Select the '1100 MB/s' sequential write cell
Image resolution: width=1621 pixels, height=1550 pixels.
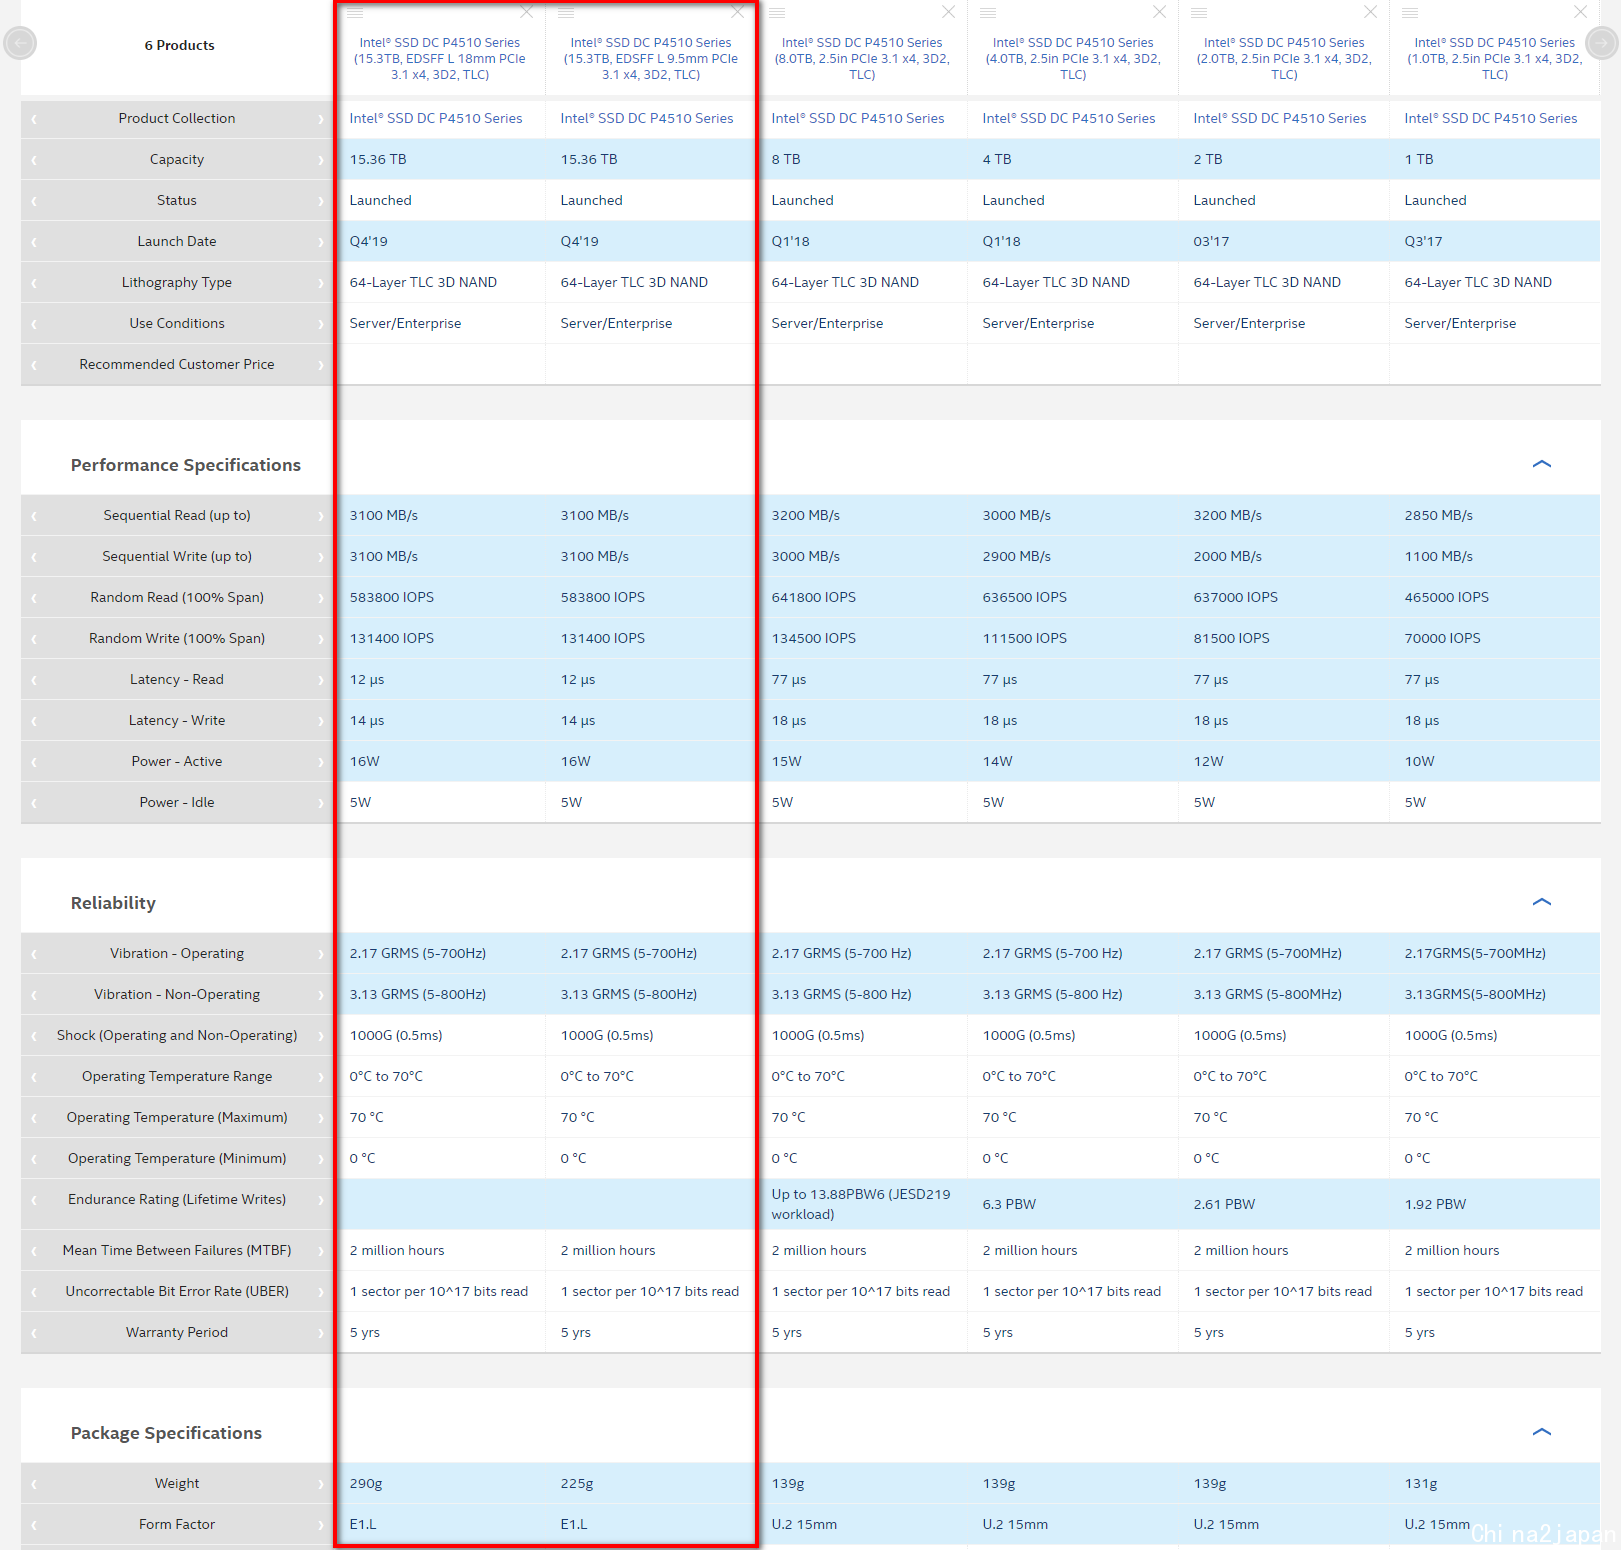(x=1495, y=556)
